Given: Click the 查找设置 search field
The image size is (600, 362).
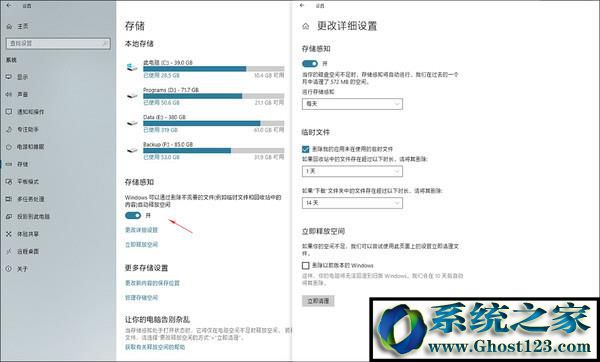Looking at the screenshot, I should [x=58, y=44].
